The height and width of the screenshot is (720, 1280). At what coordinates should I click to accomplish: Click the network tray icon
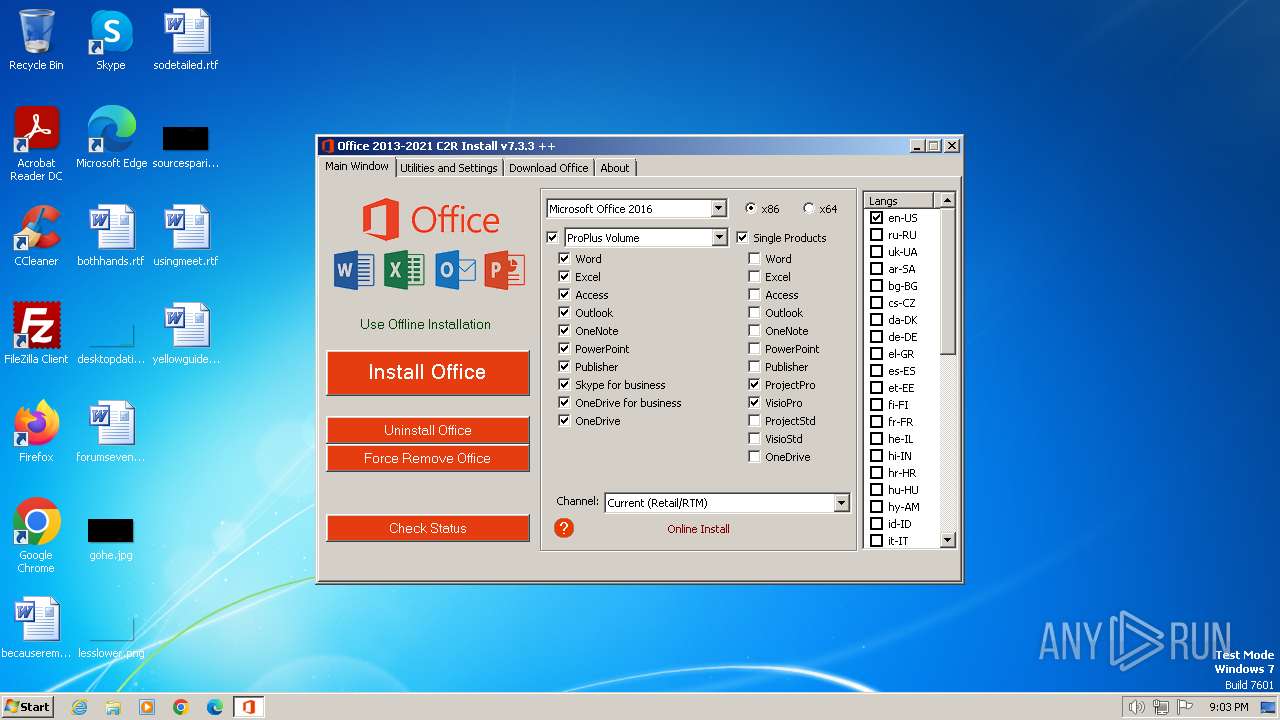coord(1161,707)
